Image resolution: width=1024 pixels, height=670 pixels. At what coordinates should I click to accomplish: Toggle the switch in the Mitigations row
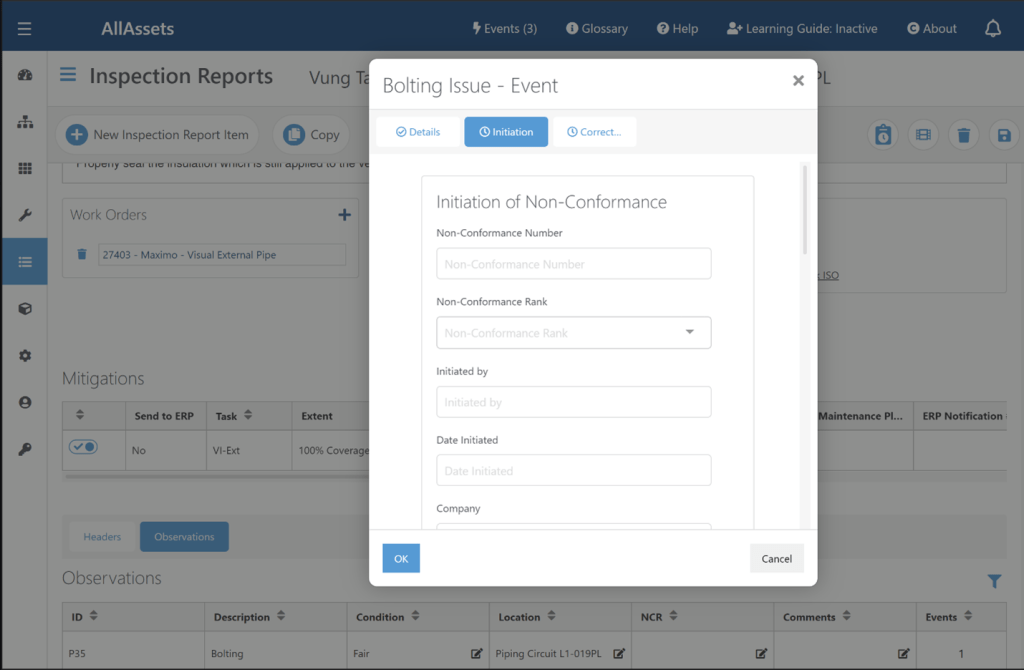coord(82,446)
